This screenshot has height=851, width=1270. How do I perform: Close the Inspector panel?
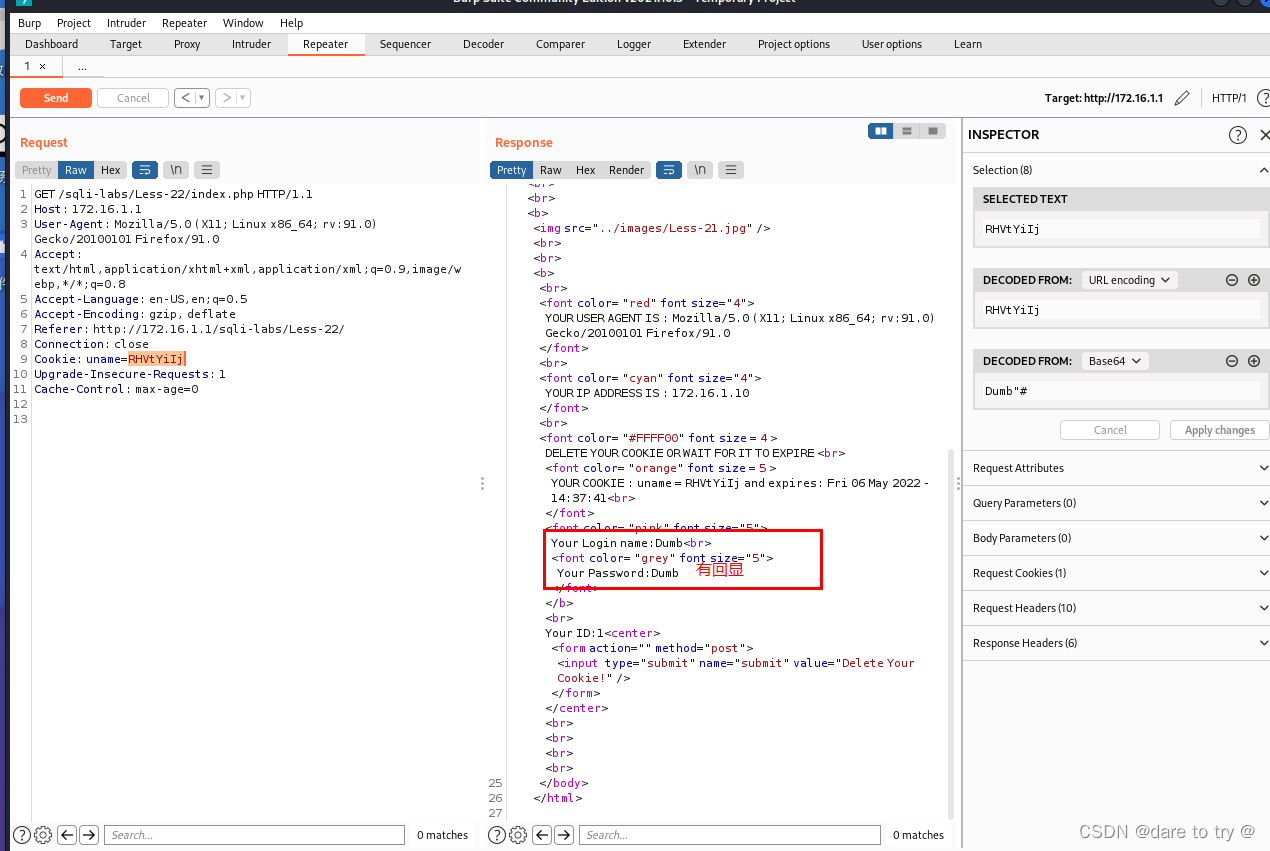(1264, 135)
